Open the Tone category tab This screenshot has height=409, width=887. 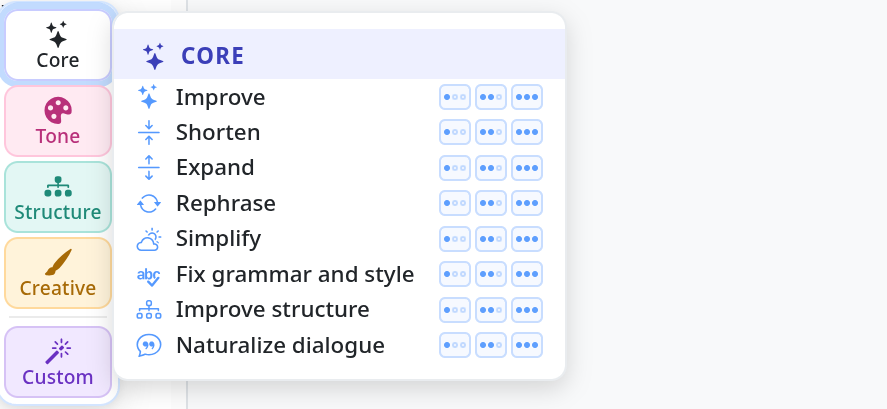coord(58,121)
